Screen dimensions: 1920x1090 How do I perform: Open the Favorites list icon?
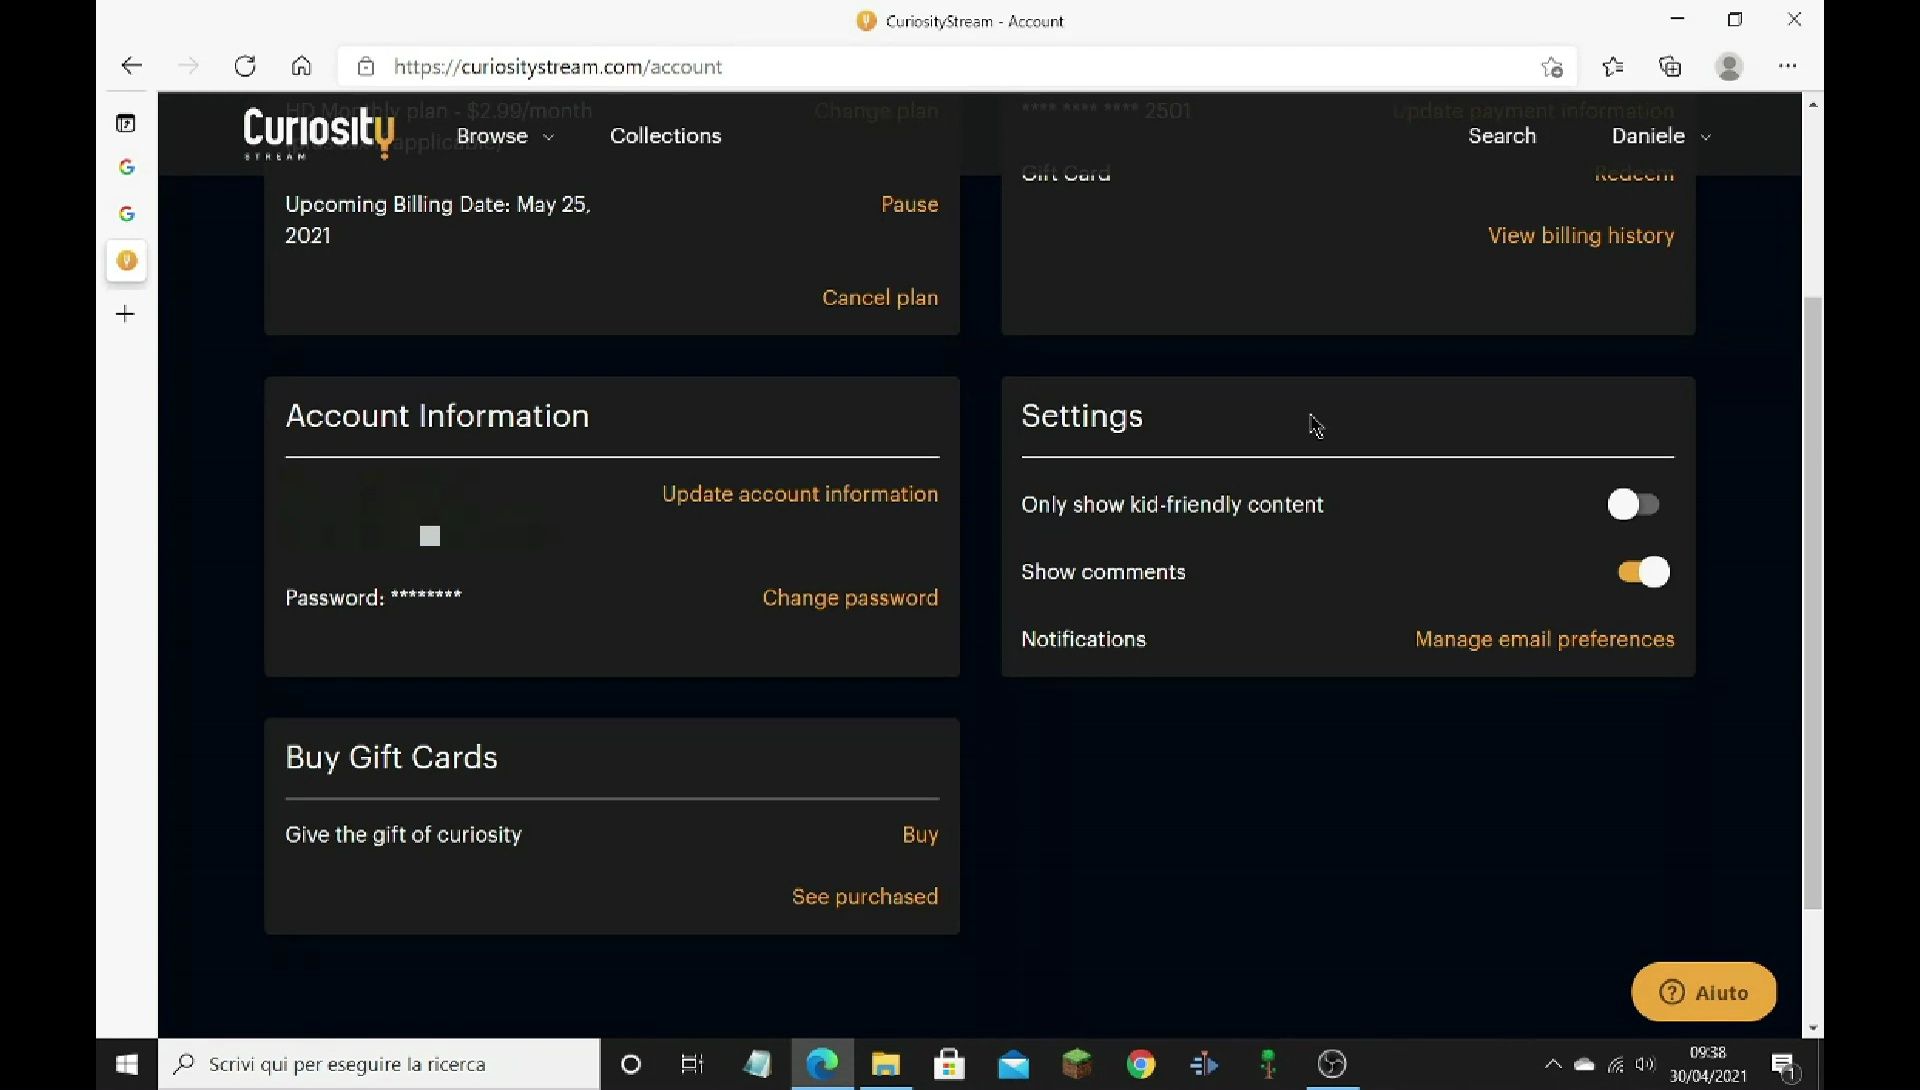(1612, 67)
